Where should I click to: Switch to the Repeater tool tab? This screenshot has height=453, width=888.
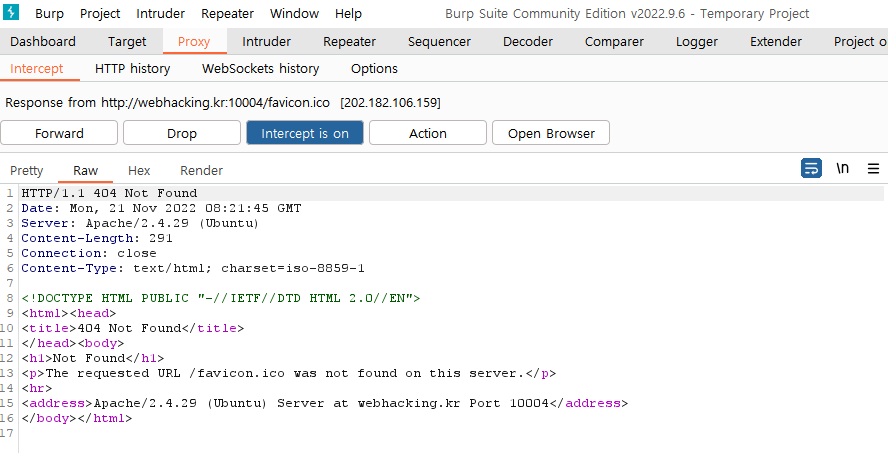349,41
